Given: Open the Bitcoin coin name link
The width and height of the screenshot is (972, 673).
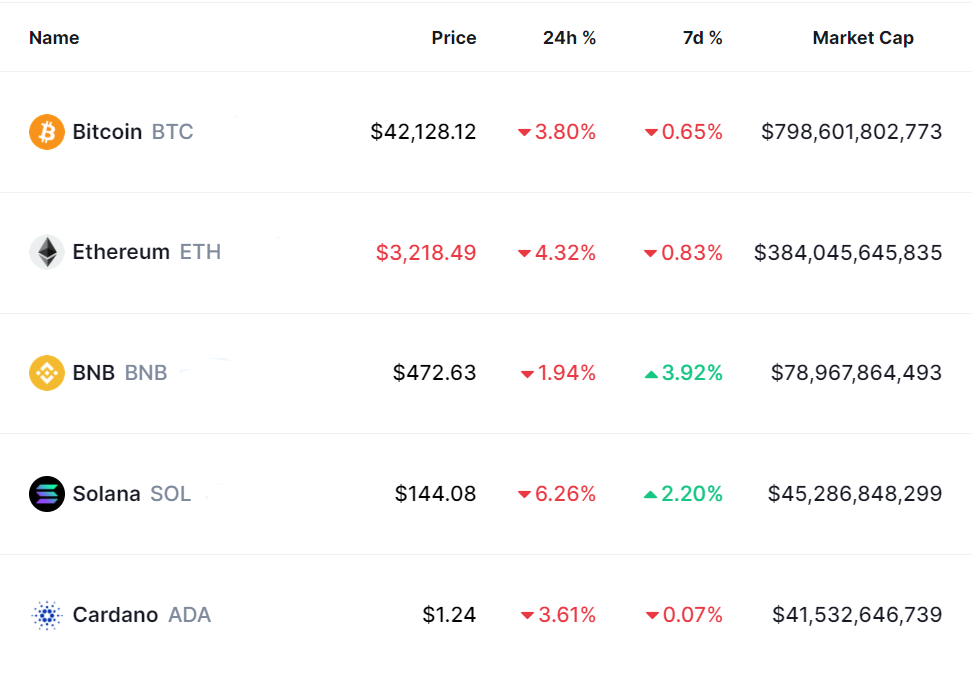Looking at the screenshot, I should (107, 132).
